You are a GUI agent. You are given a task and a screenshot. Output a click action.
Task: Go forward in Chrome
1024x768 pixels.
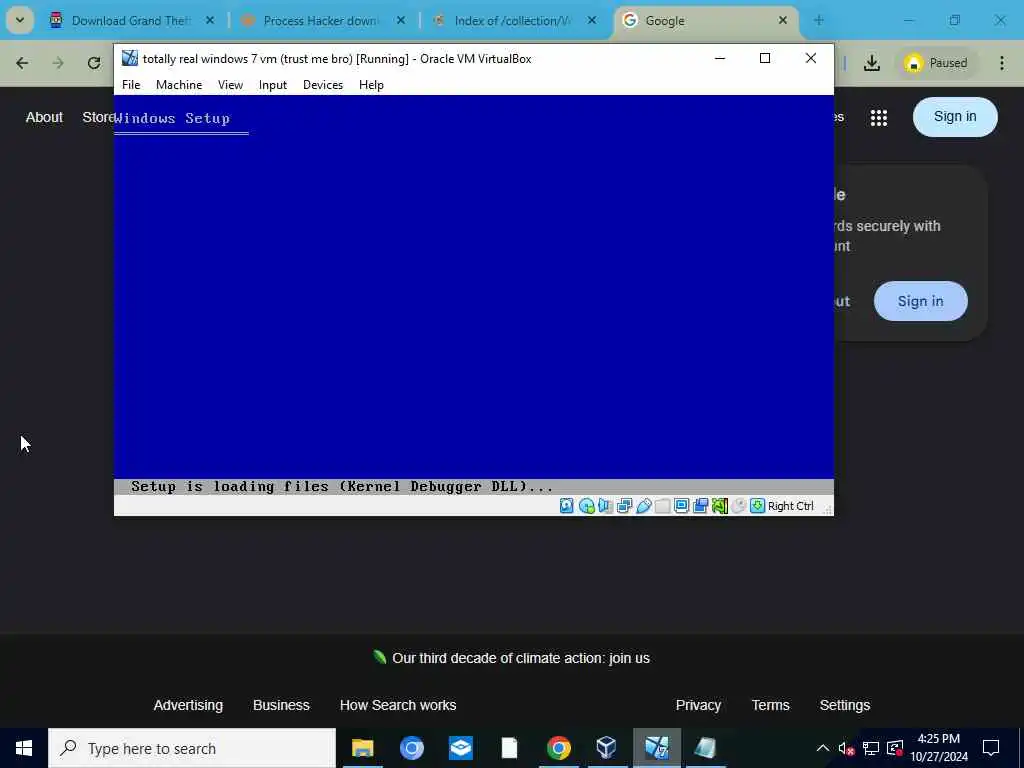click(x=58, y=63)
